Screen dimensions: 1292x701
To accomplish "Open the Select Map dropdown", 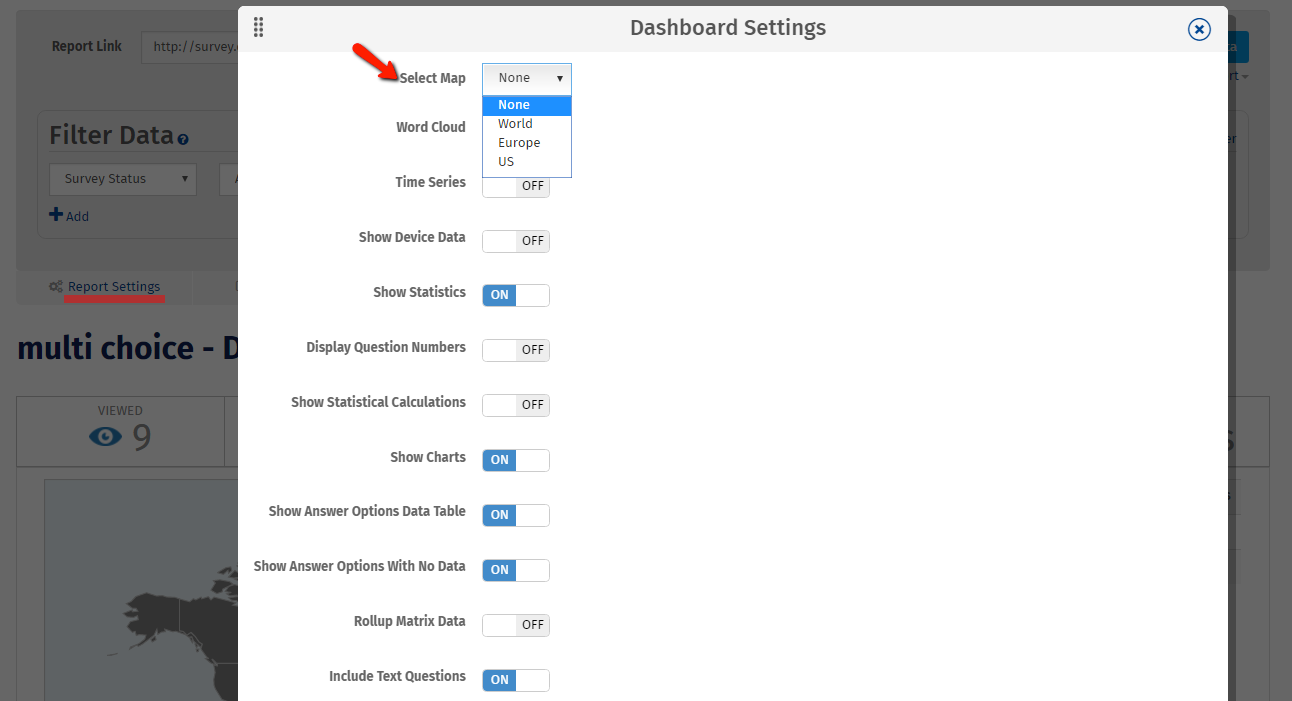I will coord(527,78).
